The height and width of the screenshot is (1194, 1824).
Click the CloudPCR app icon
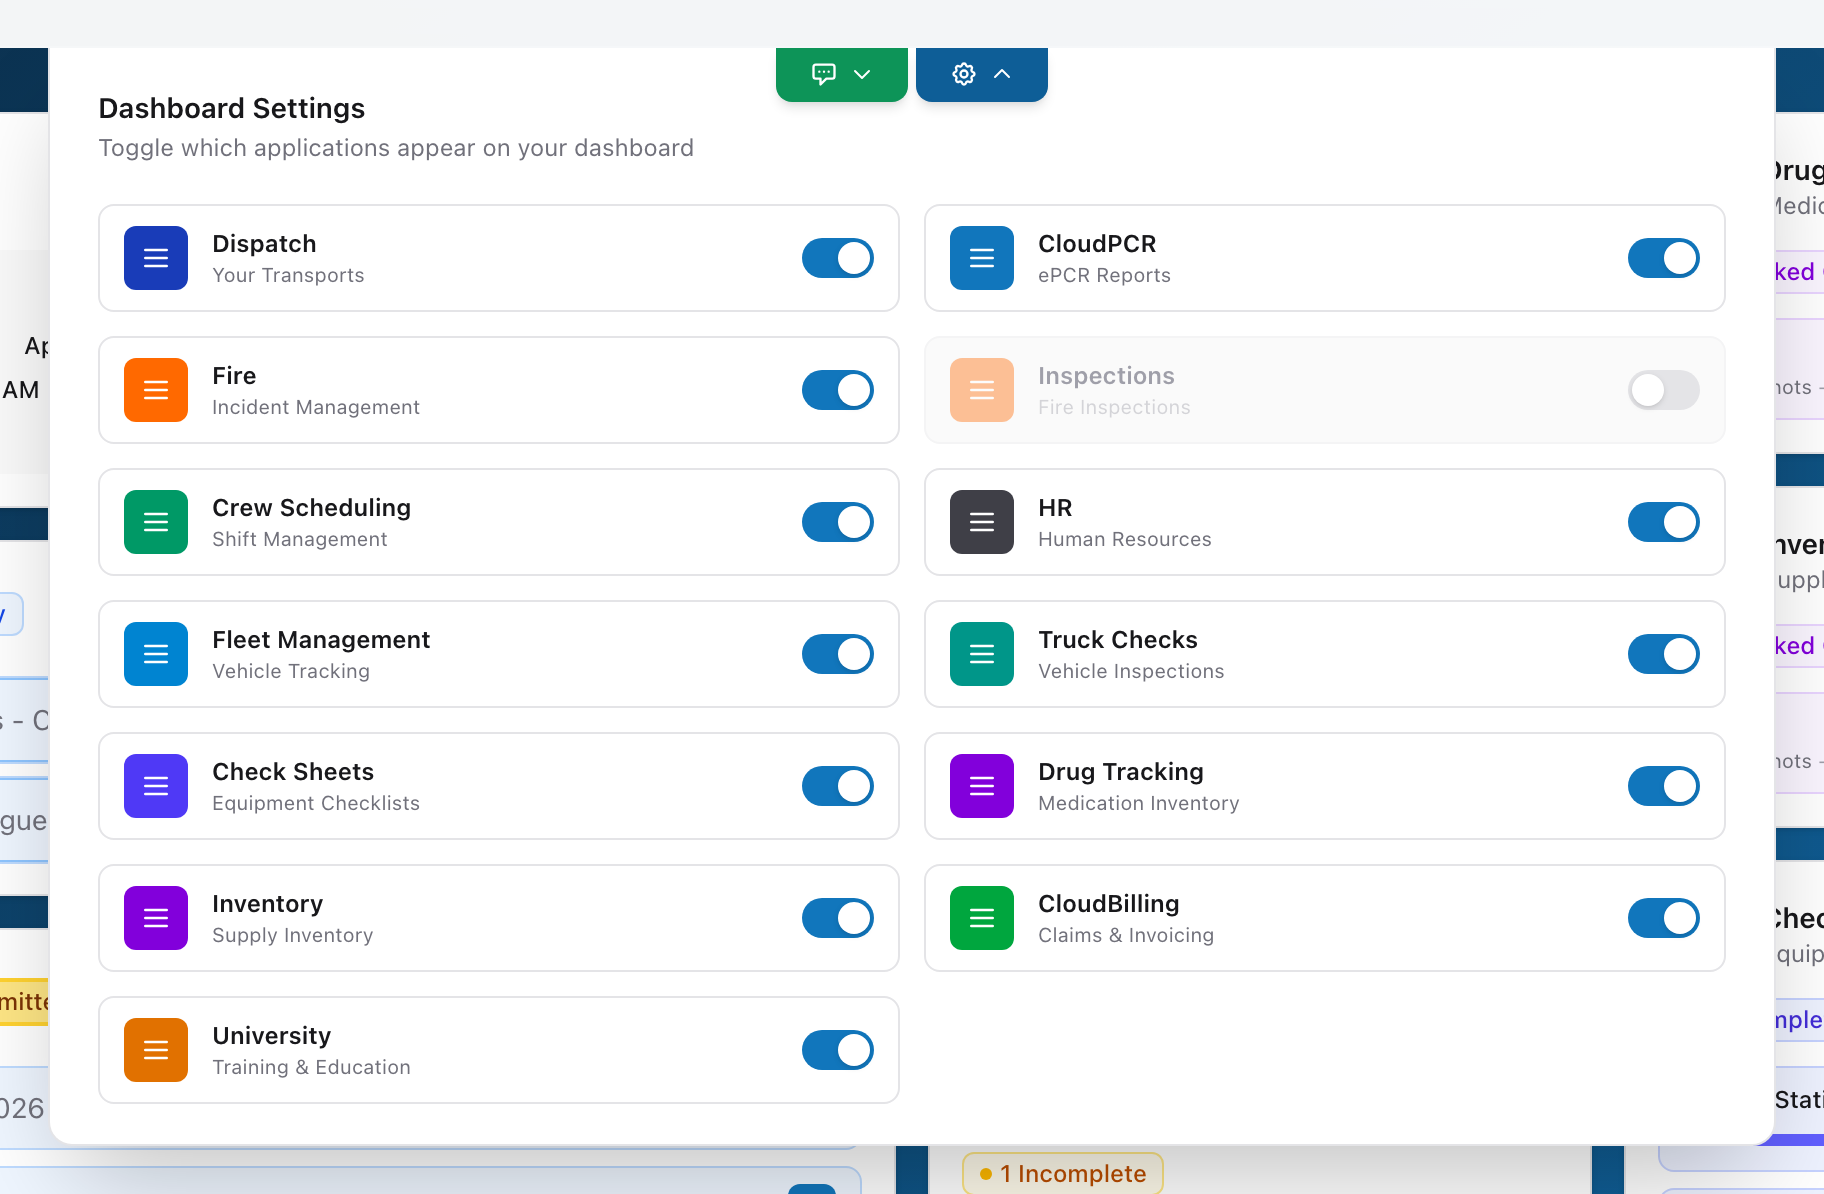pyautogui.click(x=982, y=258)
